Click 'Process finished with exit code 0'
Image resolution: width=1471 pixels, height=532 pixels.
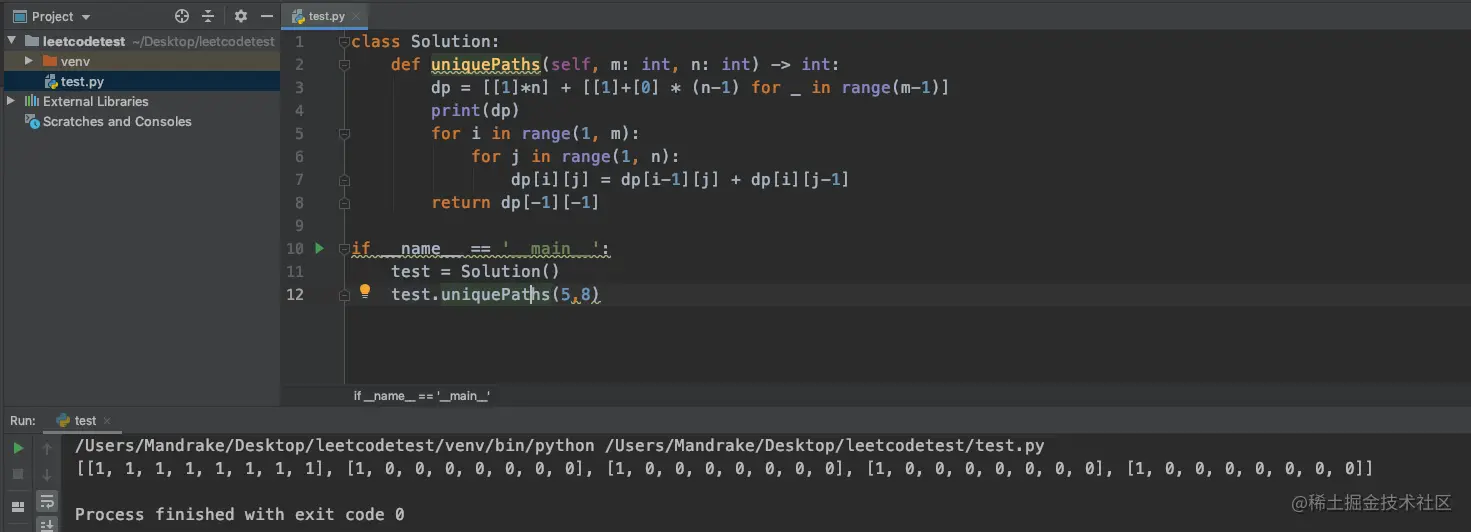(240, 514)
